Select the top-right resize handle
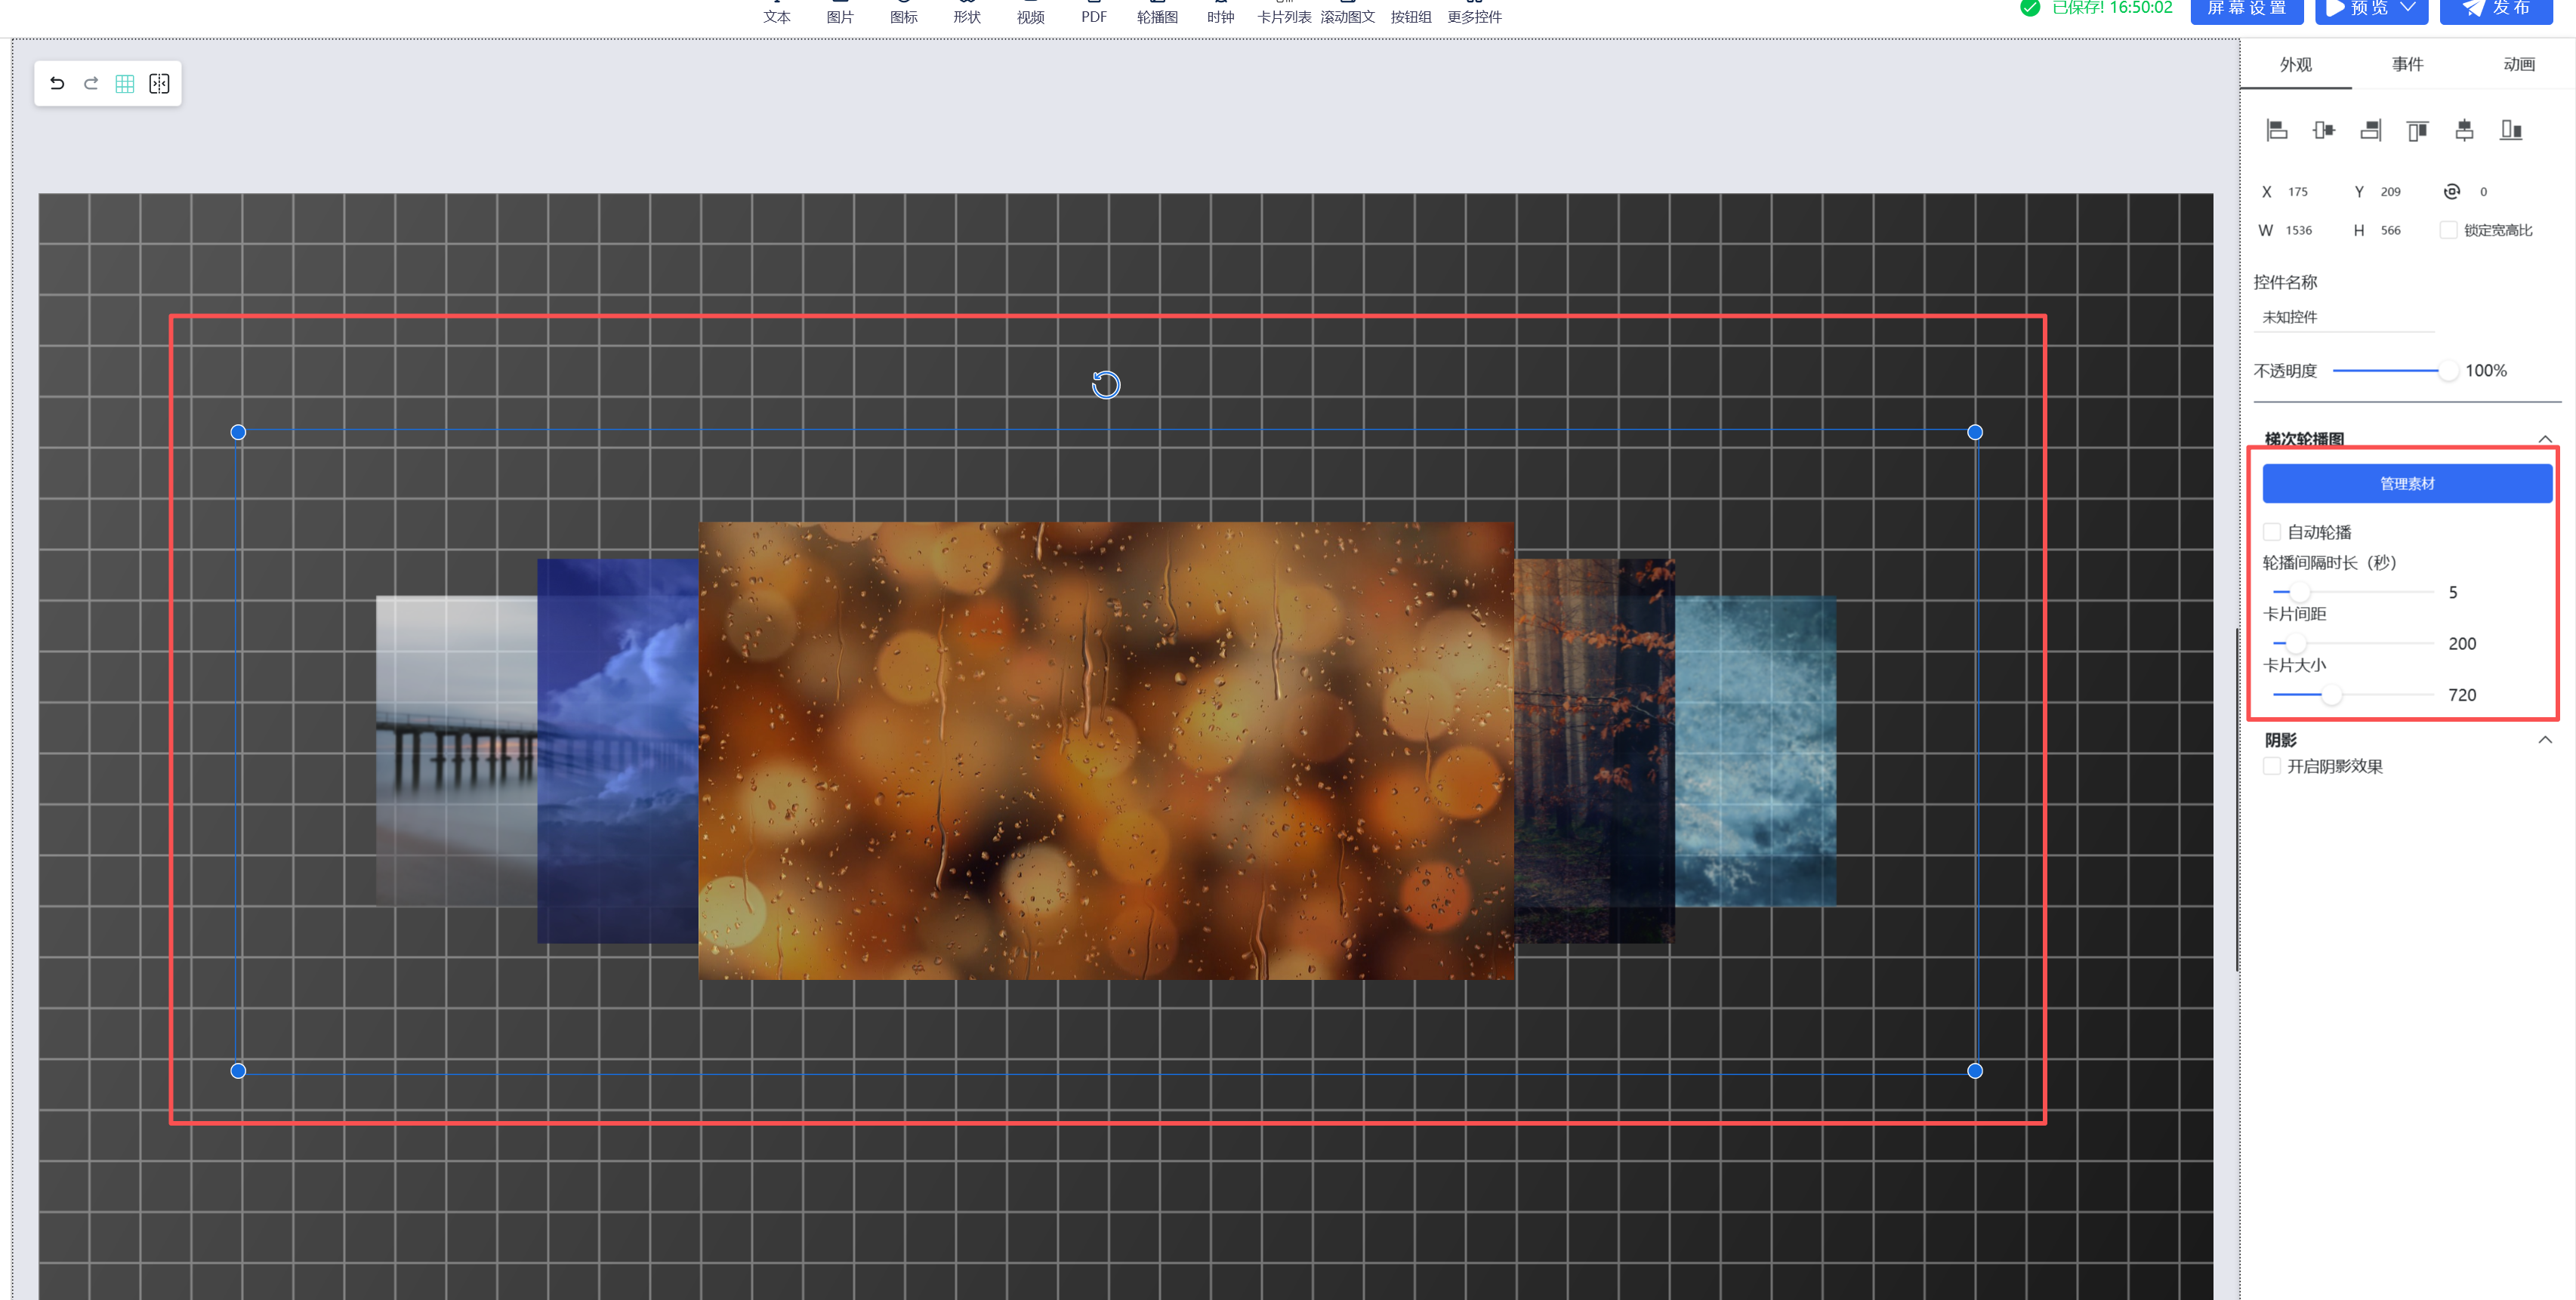 pyautogui.click(x=1975, y=432)
